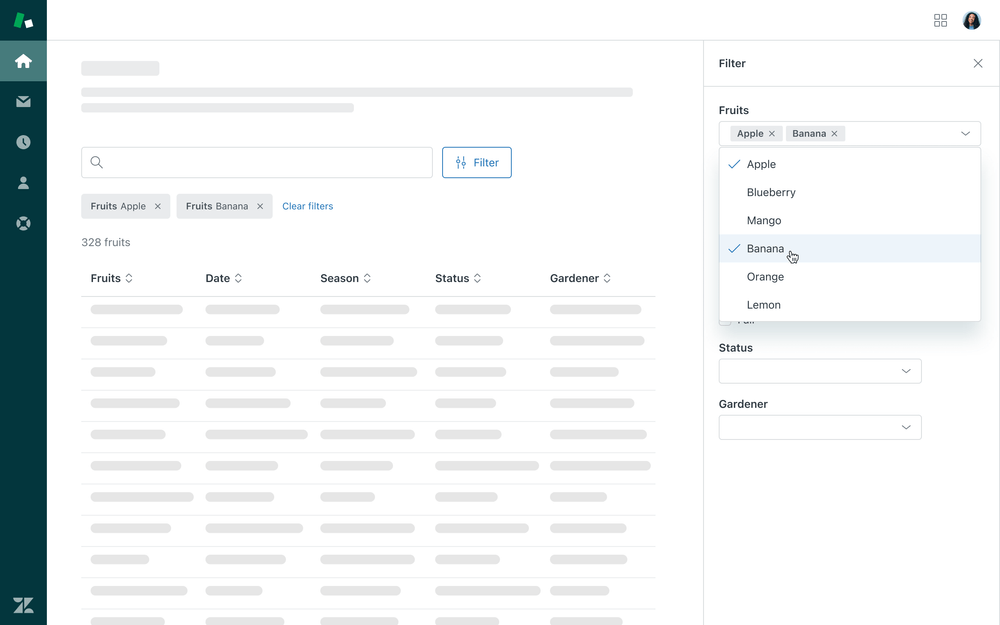Remove the Apple tag in Fruits field
The width and height of the screenshot is (1000, 625).
click(772, 134)
